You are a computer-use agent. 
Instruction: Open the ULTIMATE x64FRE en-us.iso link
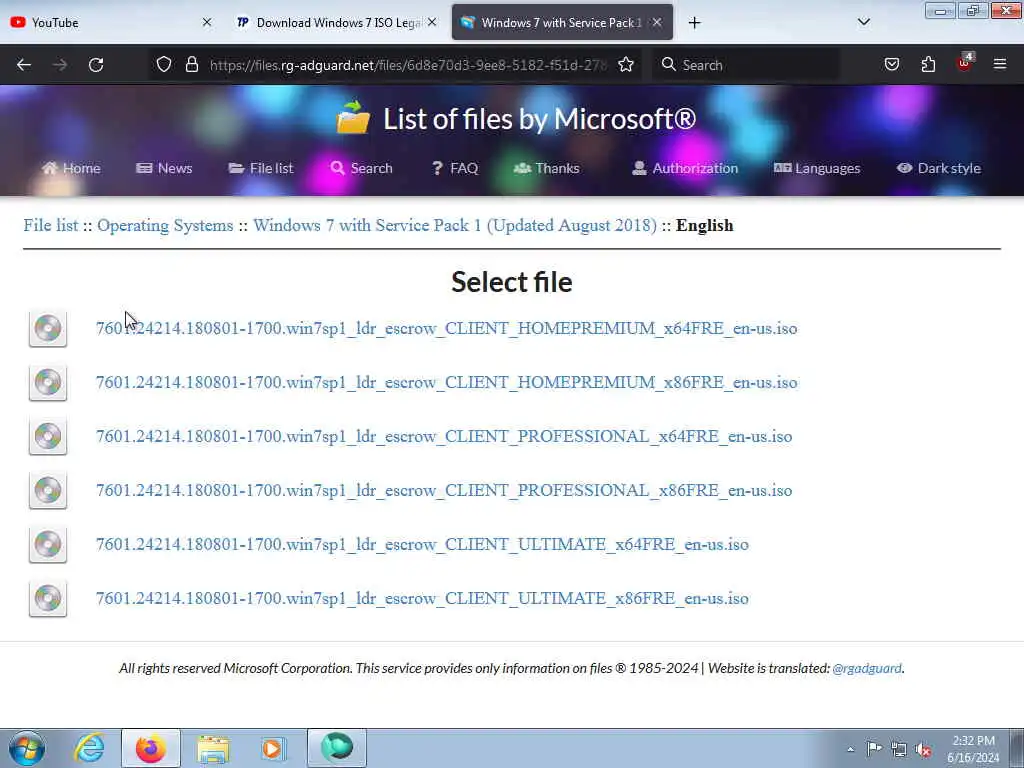[422, 545]
